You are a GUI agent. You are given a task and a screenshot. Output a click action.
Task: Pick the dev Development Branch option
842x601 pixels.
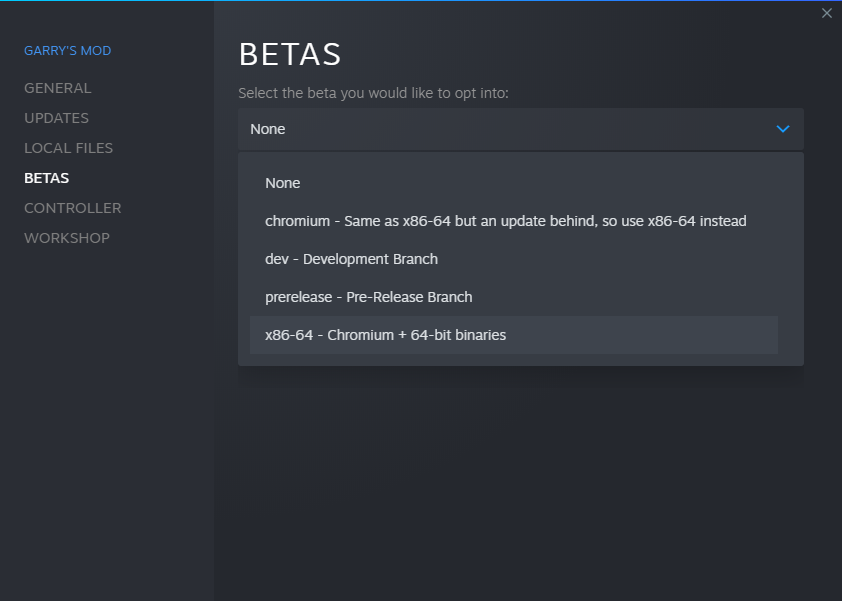coord(513,259)
